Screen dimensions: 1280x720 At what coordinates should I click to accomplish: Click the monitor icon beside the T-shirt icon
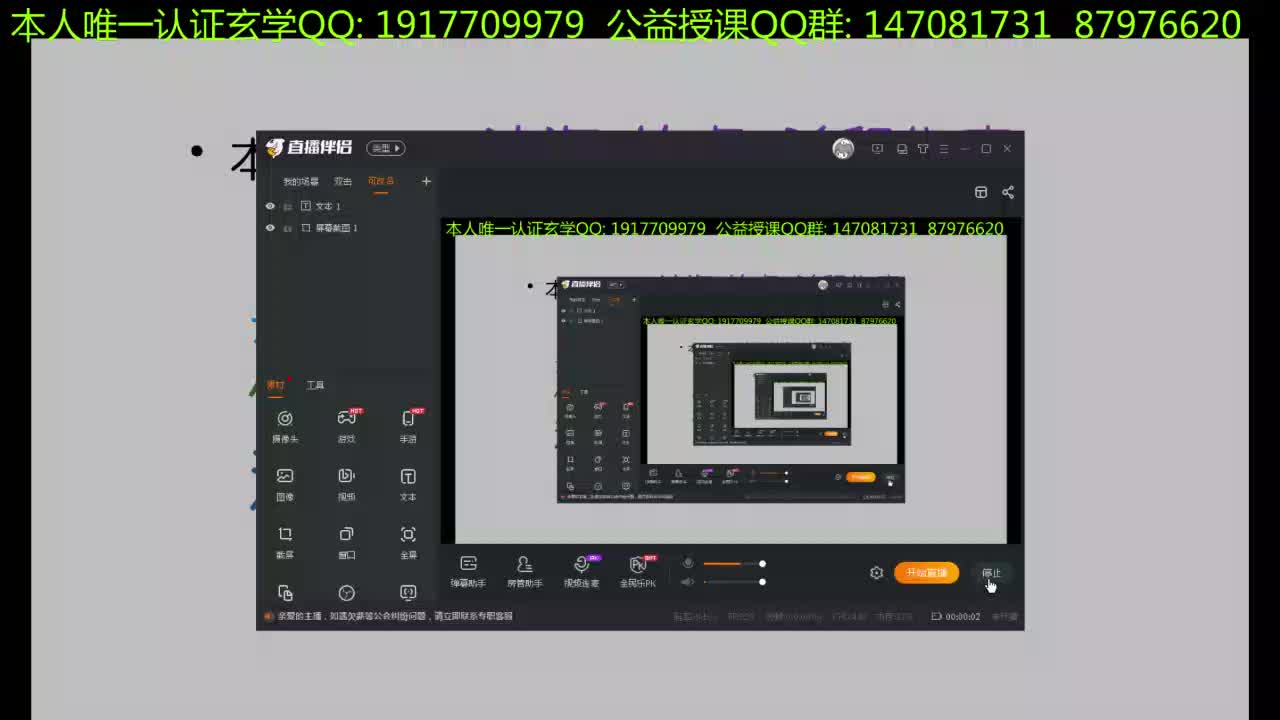(x=901, y=149)
